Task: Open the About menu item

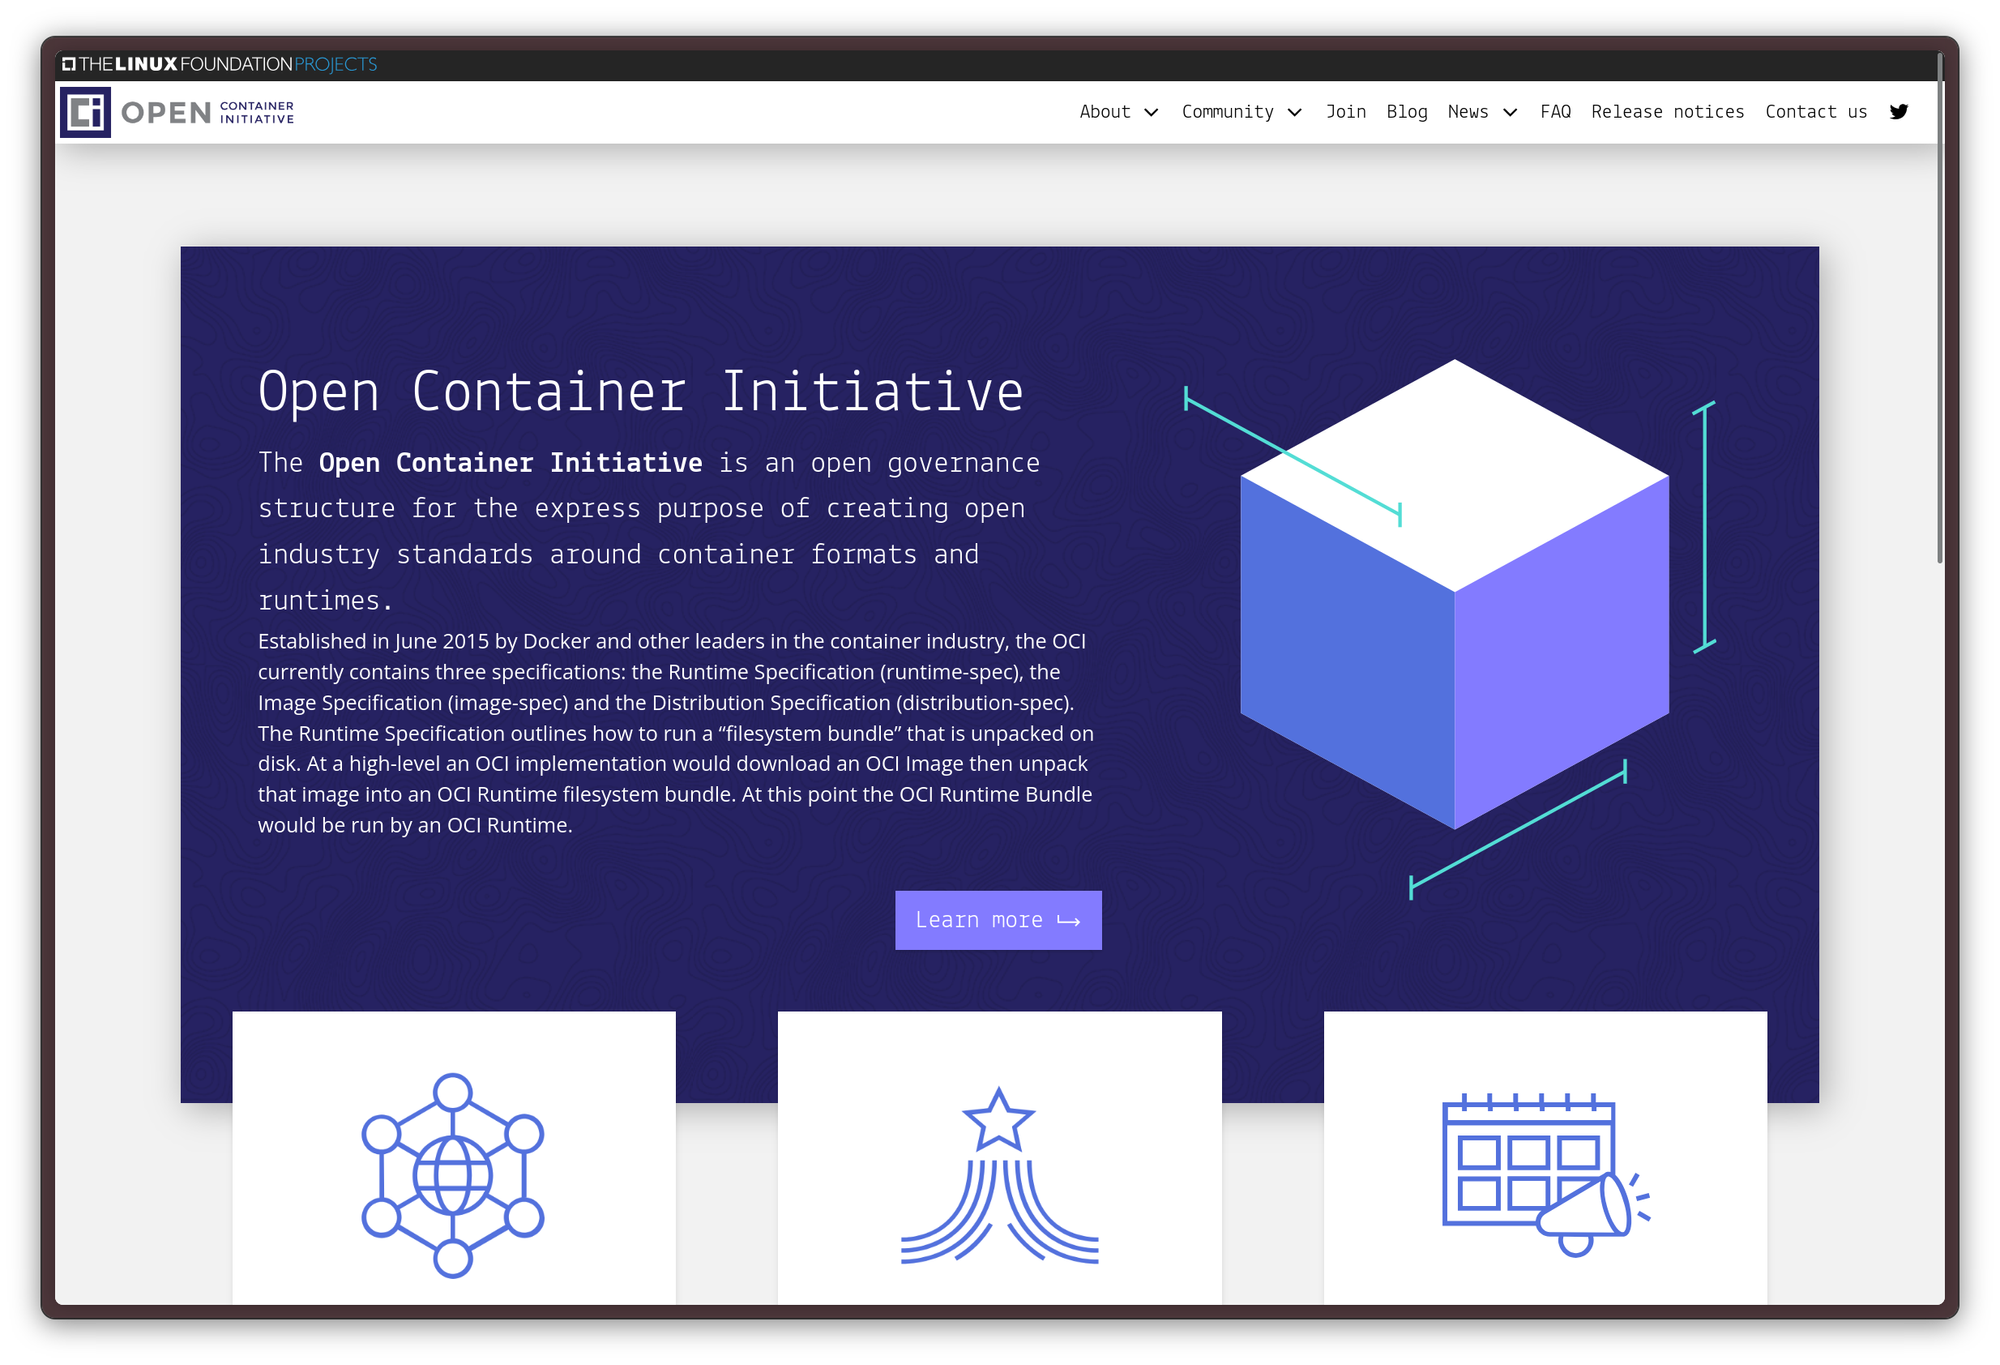Action: point(1105,112)
